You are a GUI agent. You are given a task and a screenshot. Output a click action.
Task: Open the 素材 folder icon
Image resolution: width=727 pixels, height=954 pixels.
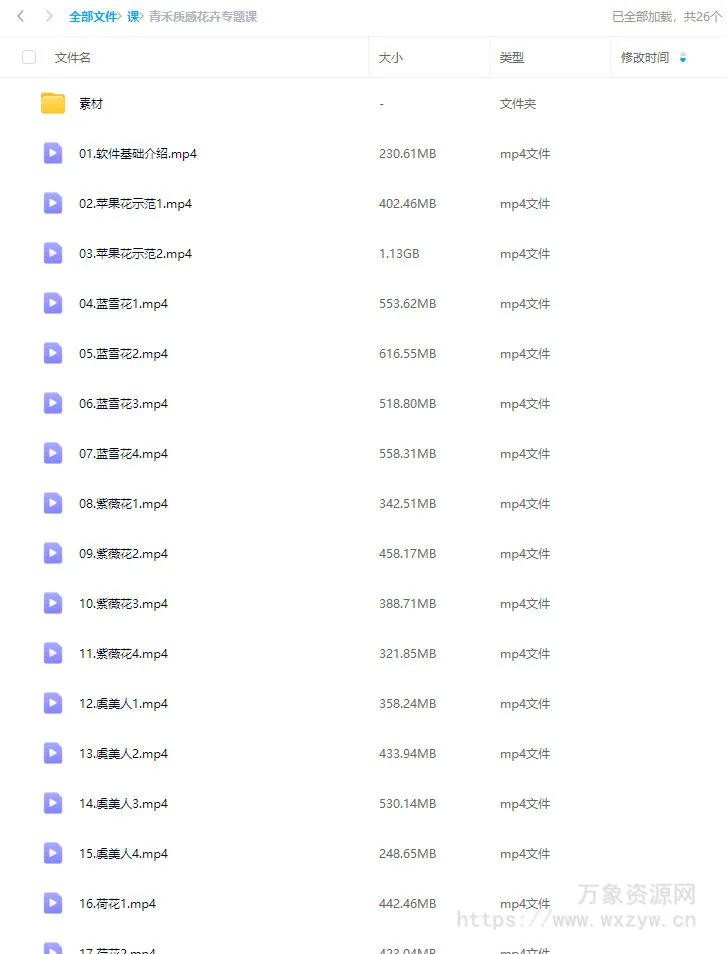tap(53, 103)
